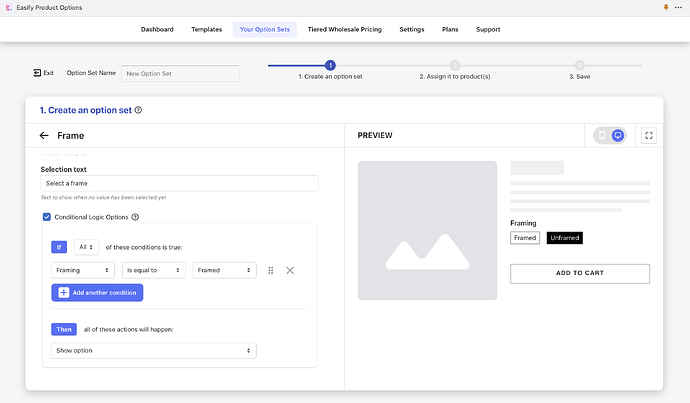
Task: Go to the Templates tab
Action: click(207, 30)
